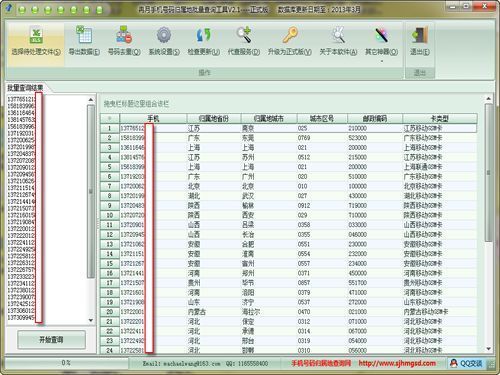Sort by the 卡类型 column header
The width and height of the screenshot is (500, 375).
[x=440, y=118]
